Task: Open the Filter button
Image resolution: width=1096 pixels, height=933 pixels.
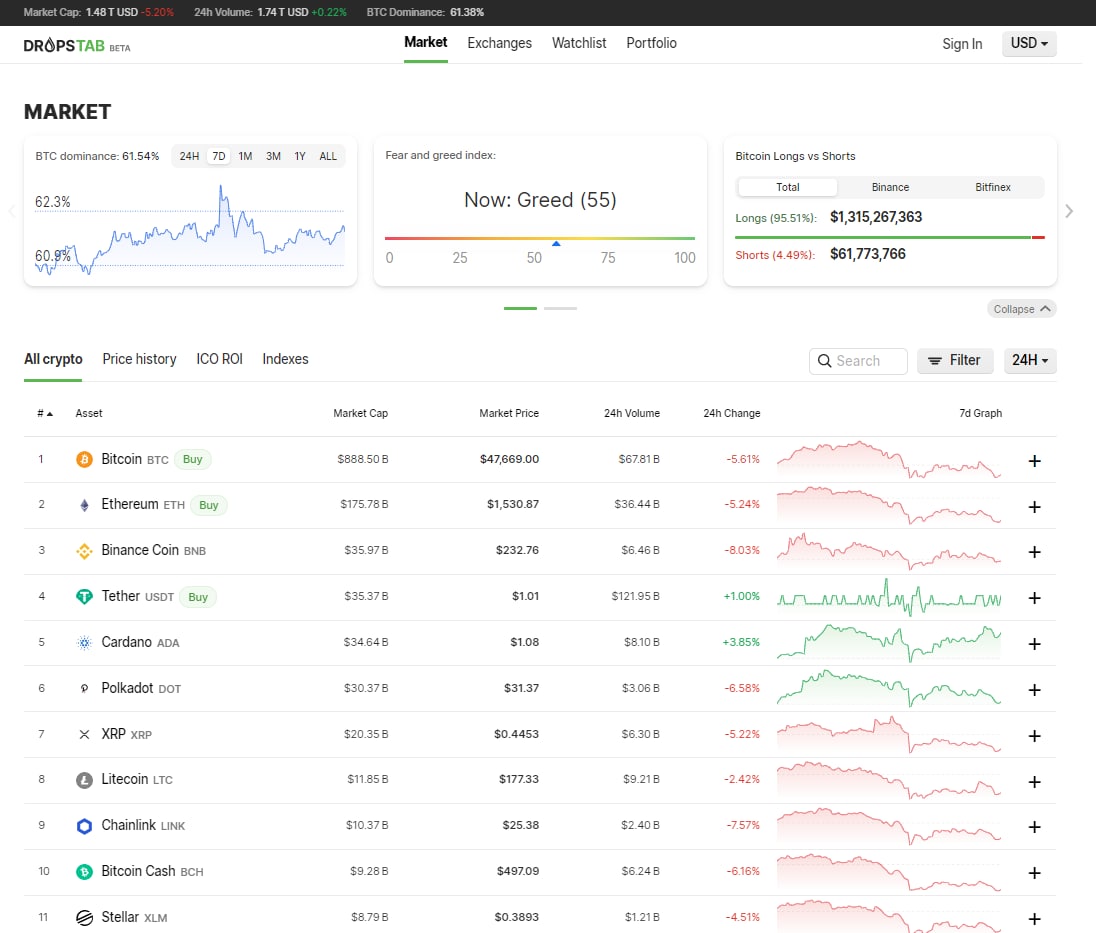Action: click(x=955, y=361)
